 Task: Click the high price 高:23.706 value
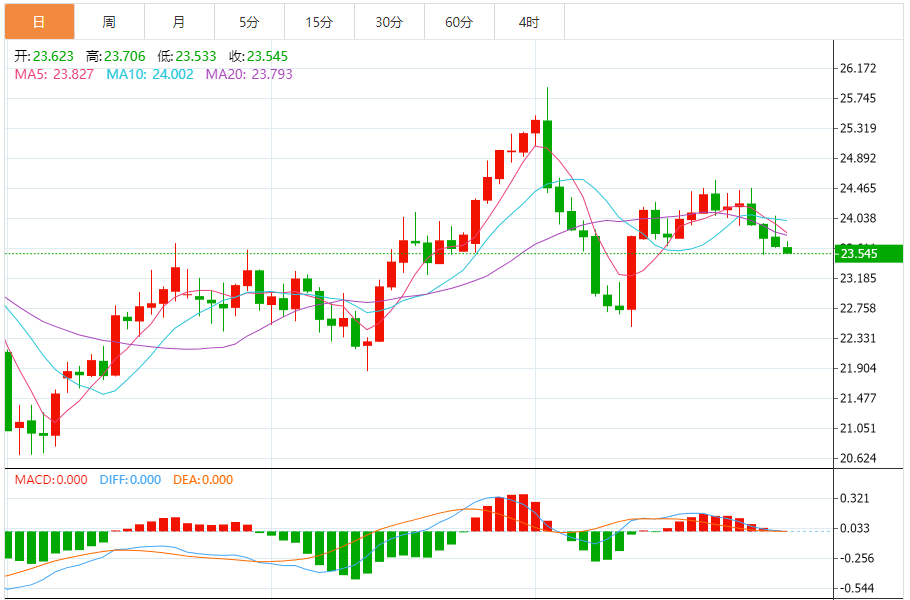[x=115, y=56]
